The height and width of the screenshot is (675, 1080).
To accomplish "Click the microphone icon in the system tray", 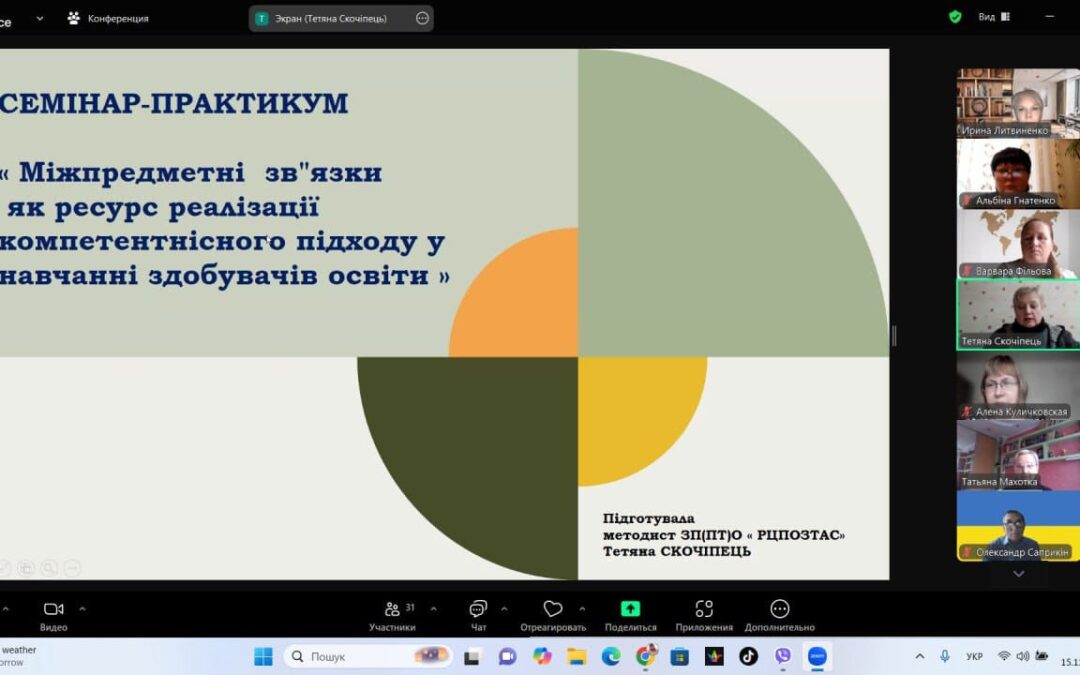I will (944, 656).
